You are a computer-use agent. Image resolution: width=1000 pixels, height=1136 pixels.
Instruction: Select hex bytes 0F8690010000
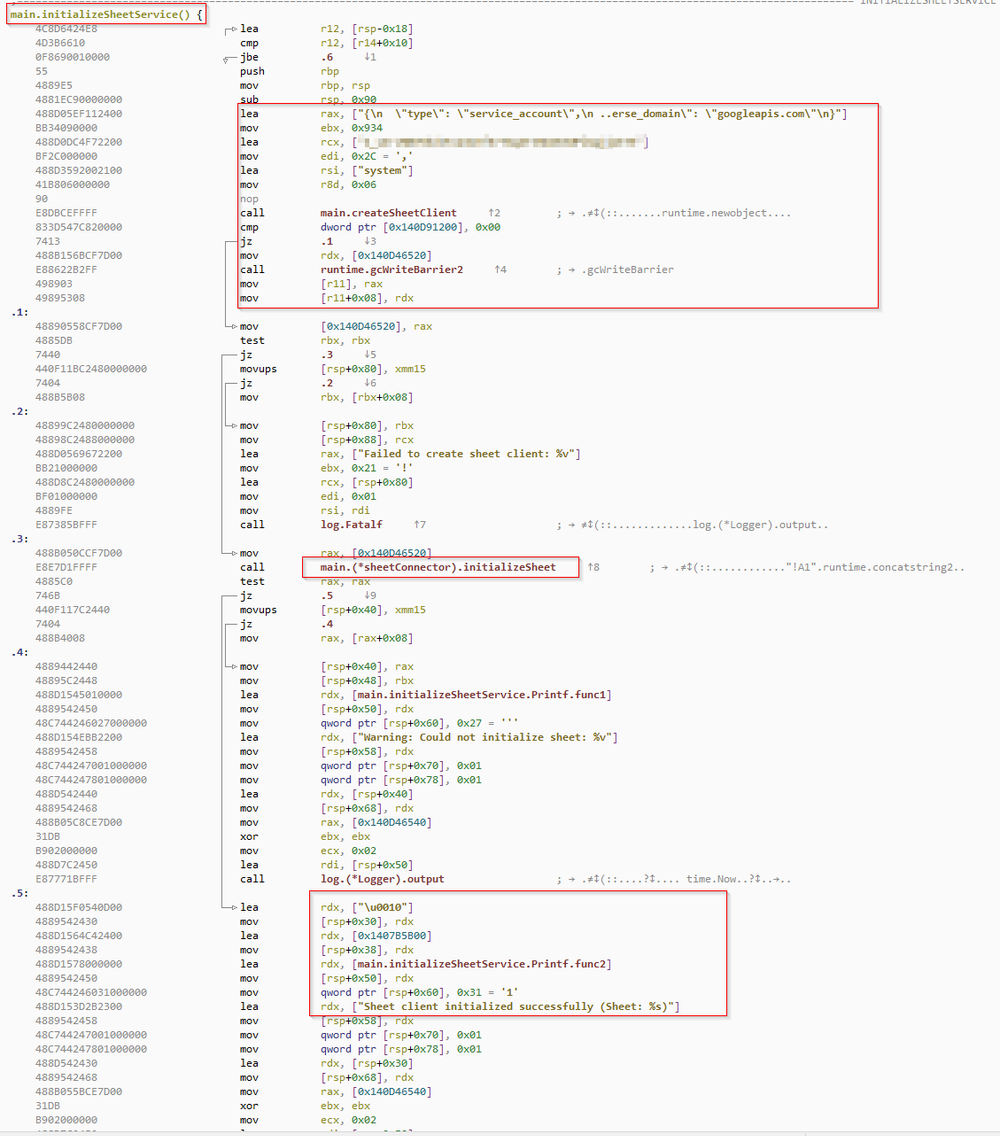tap(72, 57)
